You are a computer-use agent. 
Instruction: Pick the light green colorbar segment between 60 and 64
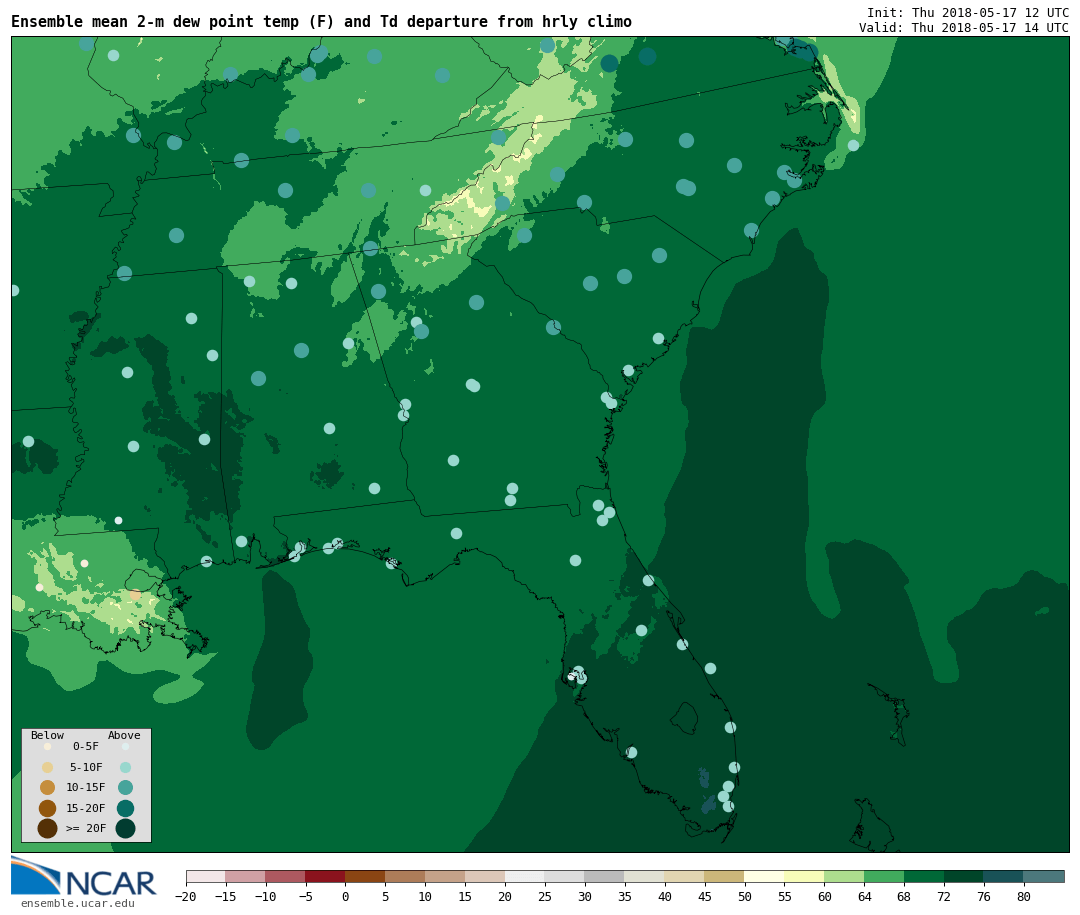845,876
